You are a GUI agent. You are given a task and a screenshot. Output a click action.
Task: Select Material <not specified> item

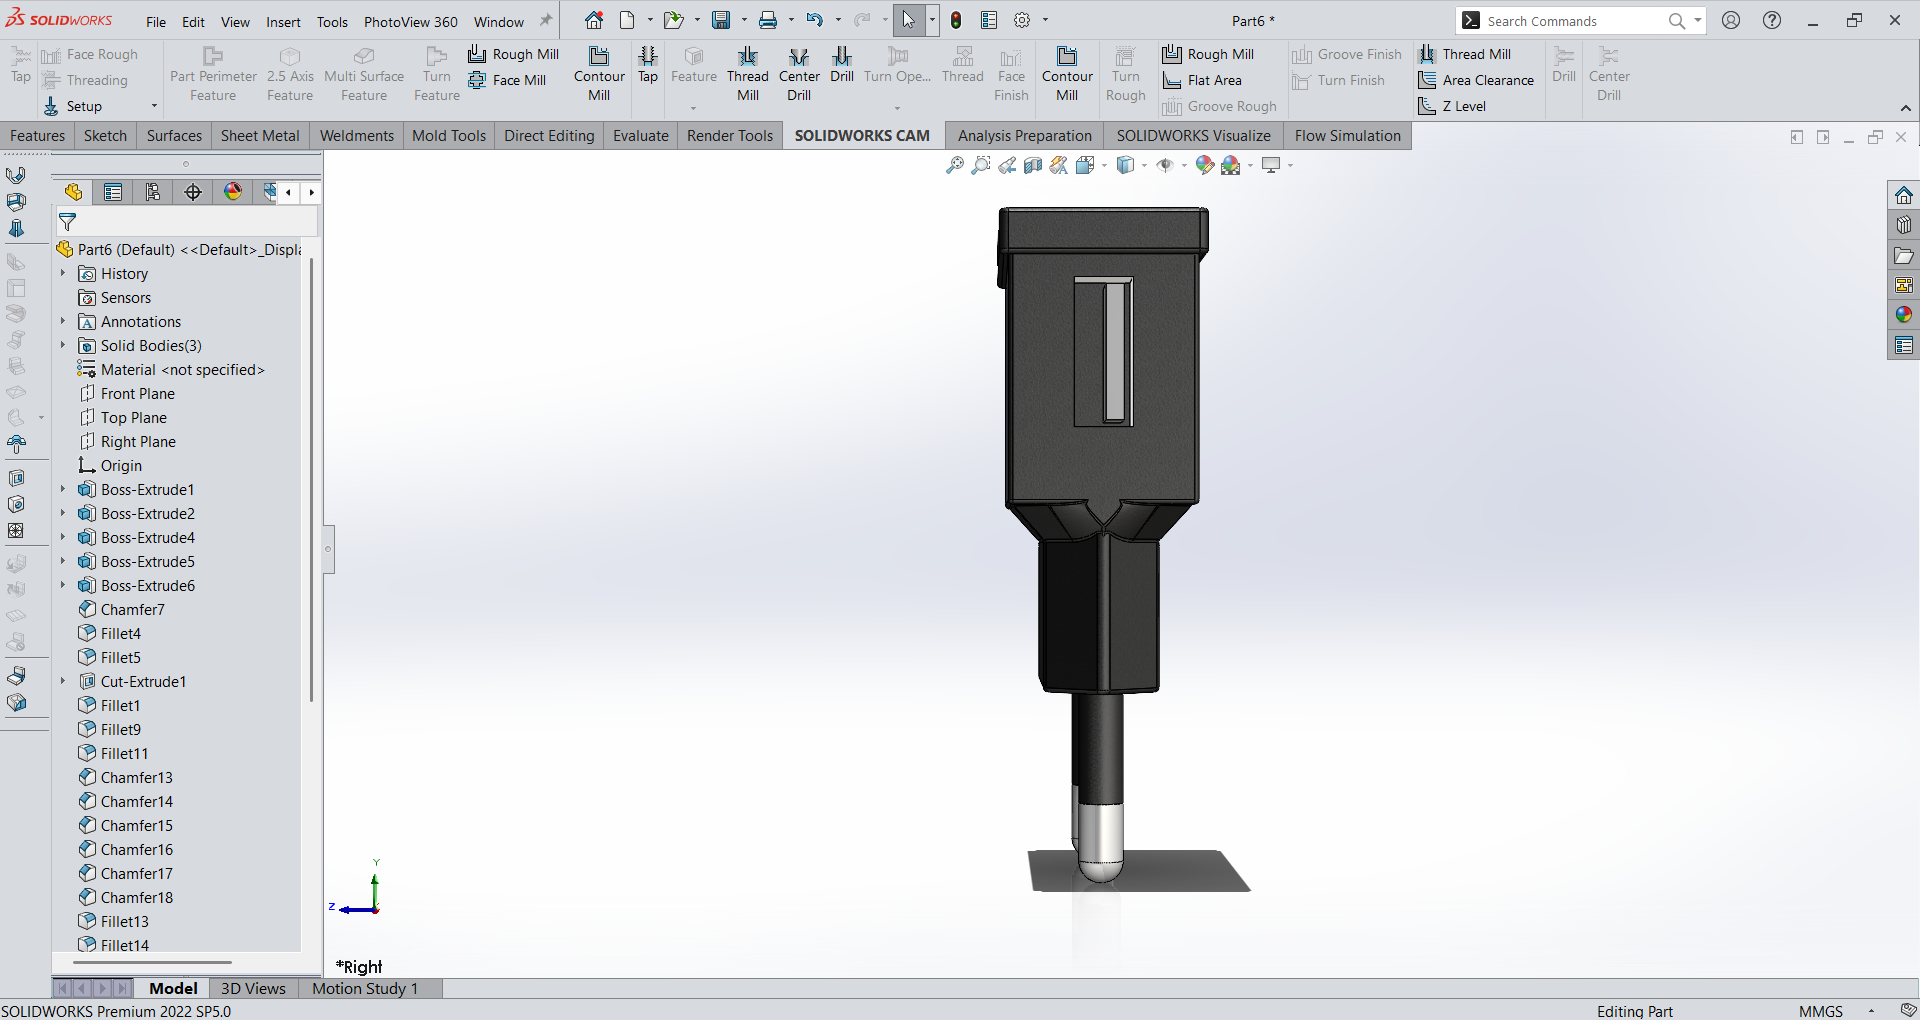pyautogui.click(x=171, y=369)
